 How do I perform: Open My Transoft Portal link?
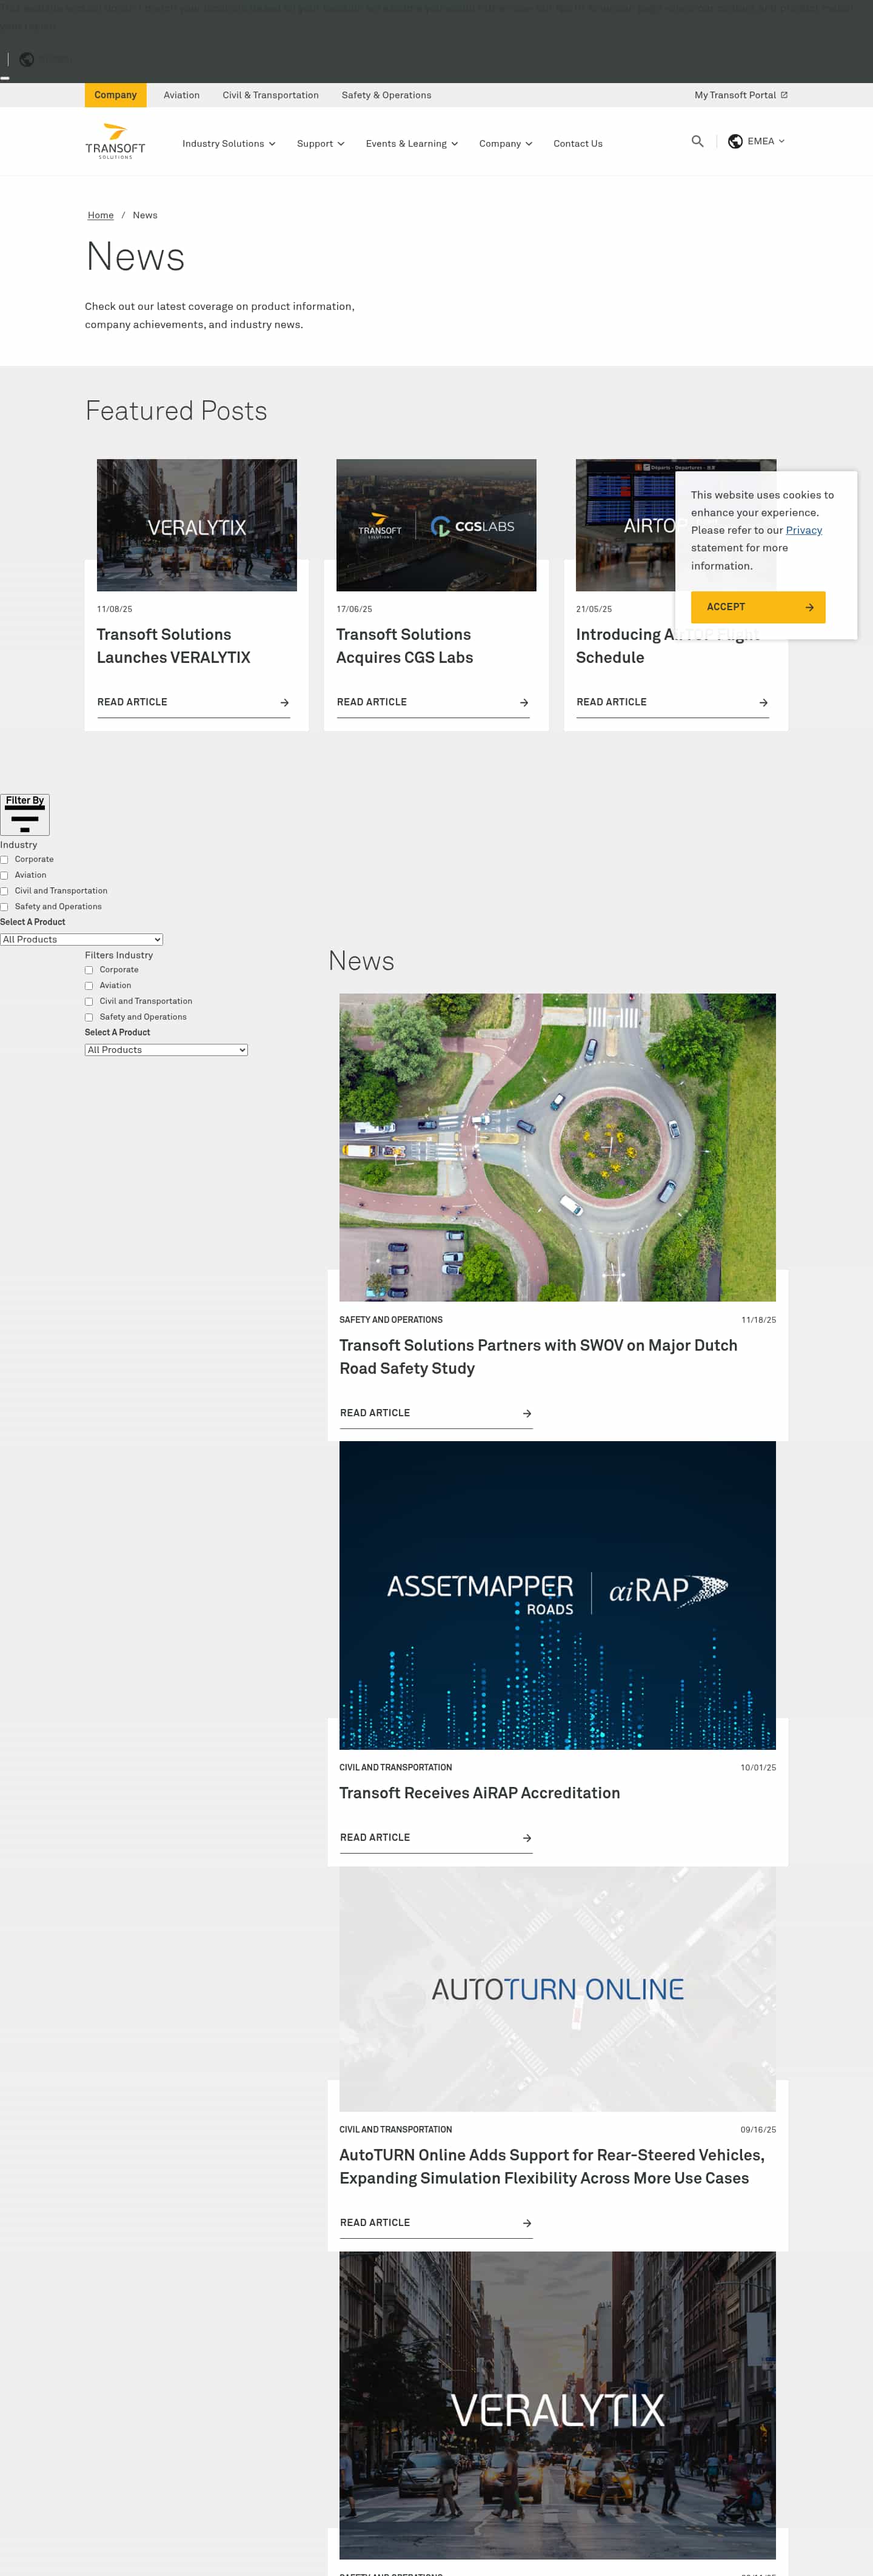pyautogui.click(x=741, y=95)
